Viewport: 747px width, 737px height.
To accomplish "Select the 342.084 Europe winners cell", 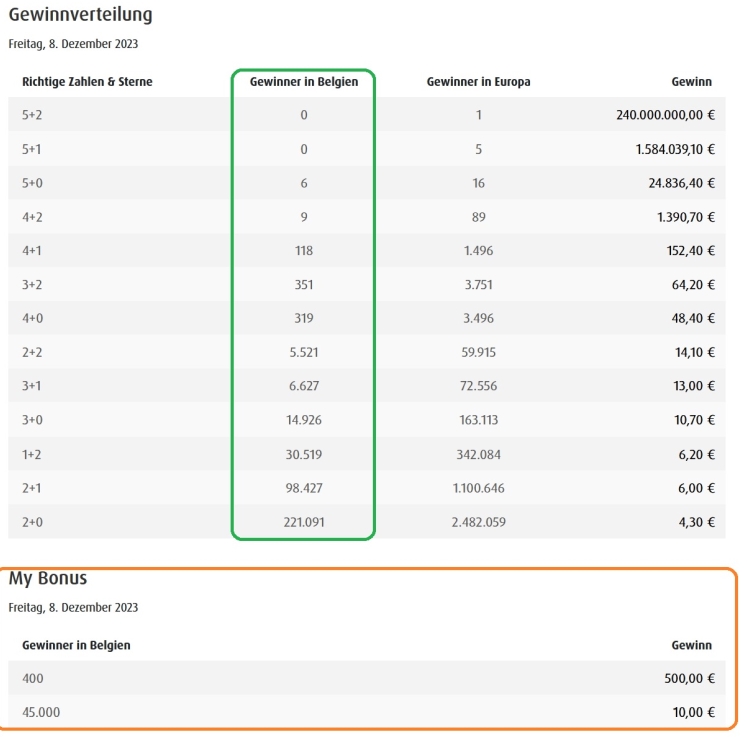I will tap(478, 454).
